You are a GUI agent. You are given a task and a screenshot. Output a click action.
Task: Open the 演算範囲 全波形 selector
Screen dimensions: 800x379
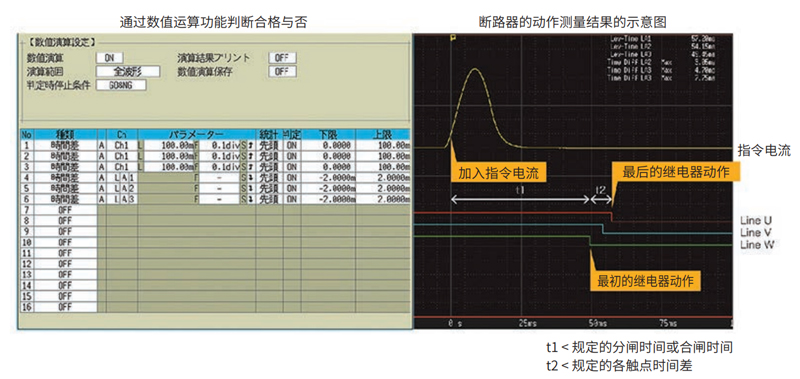pyautogui.click(x=128, y=71)
